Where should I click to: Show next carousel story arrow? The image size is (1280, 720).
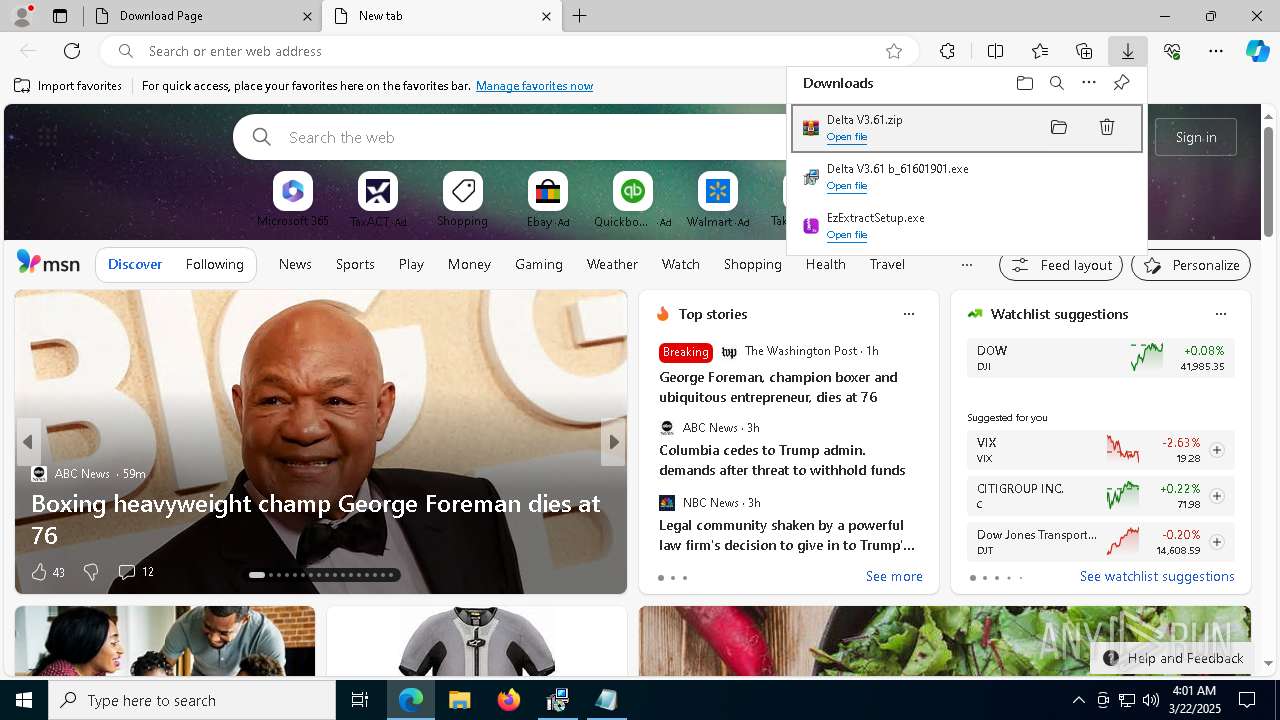[x=613, y=442]
